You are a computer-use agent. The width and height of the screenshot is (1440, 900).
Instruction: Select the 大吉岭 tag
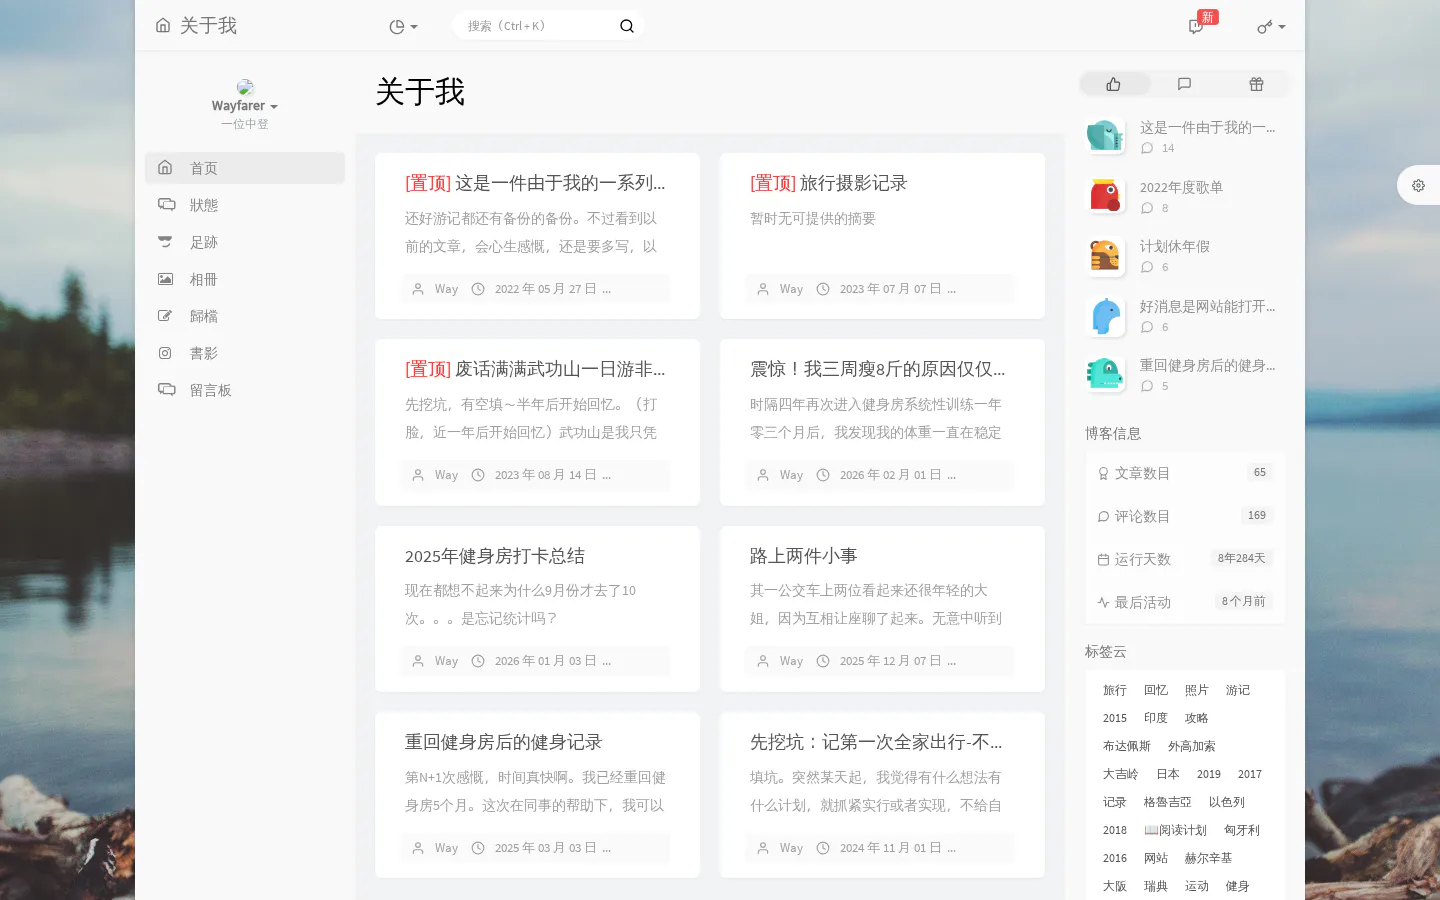(x=1121, y=774)
